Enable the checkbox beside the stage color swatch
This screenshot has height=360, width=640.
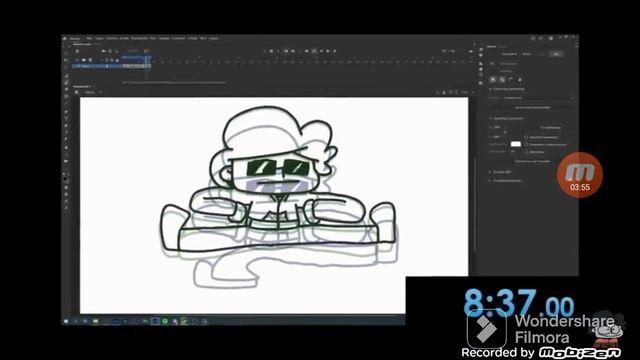[x=527, y=144]
